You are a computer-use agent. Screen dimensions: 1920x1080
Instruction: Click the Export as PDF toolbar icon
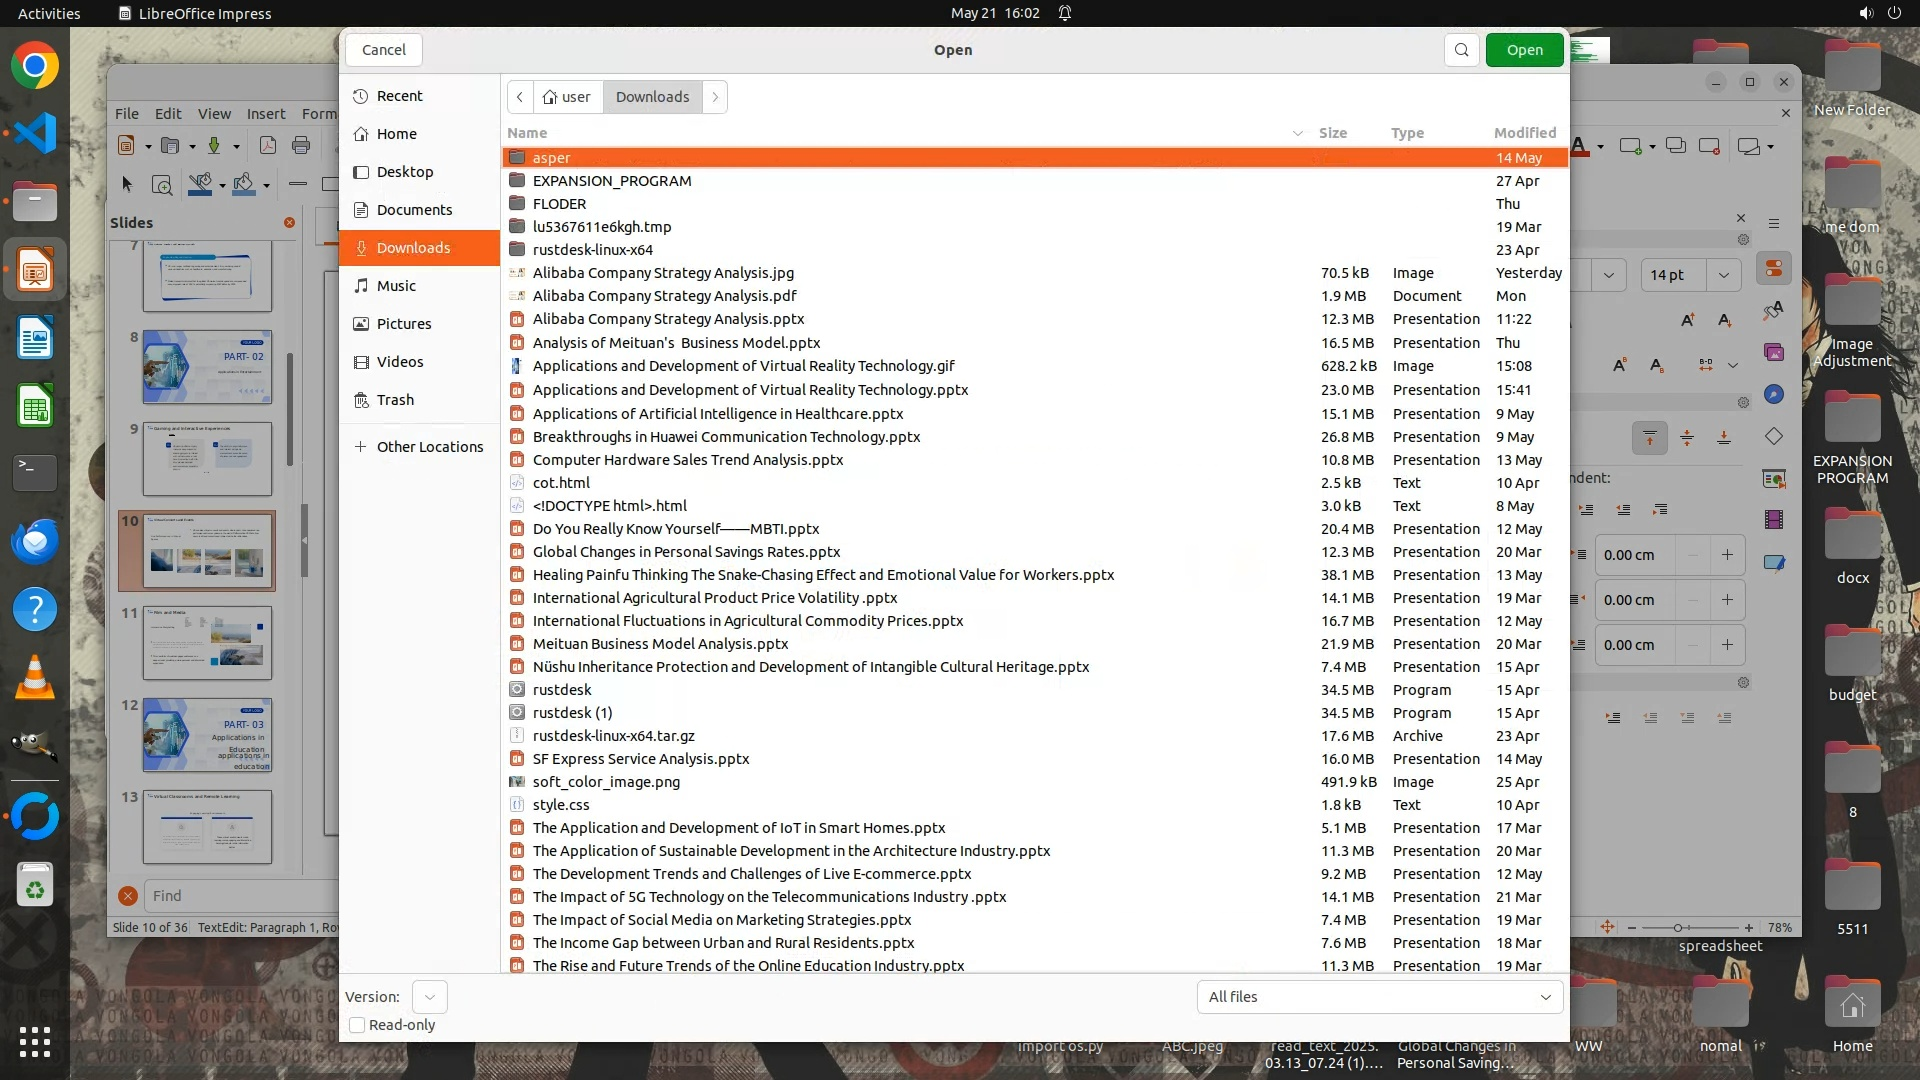click(267, 146)
